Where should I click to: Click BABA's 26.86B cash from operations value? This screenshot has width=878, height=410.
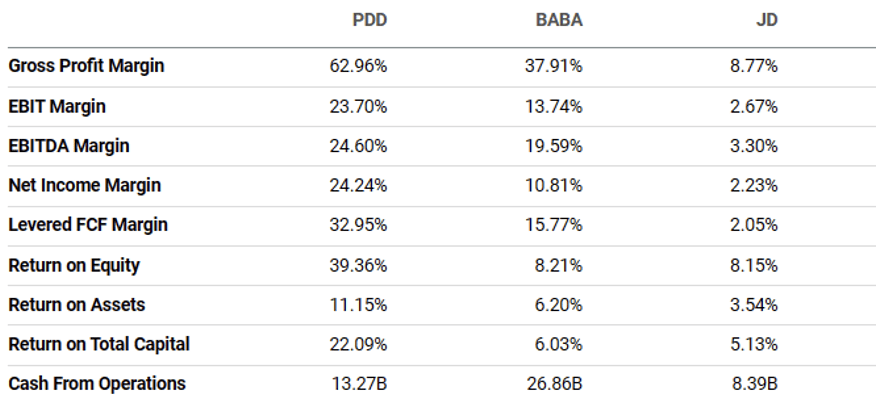click(553, 384)
